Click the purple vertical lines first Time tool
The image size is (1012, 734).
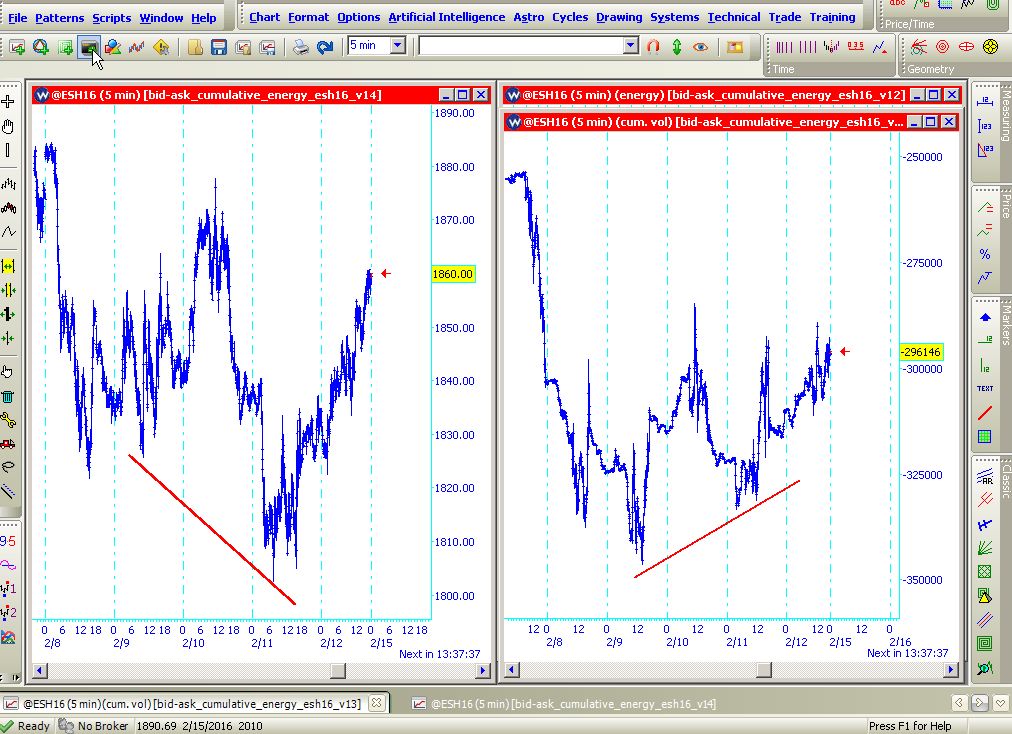click(784, 46)
